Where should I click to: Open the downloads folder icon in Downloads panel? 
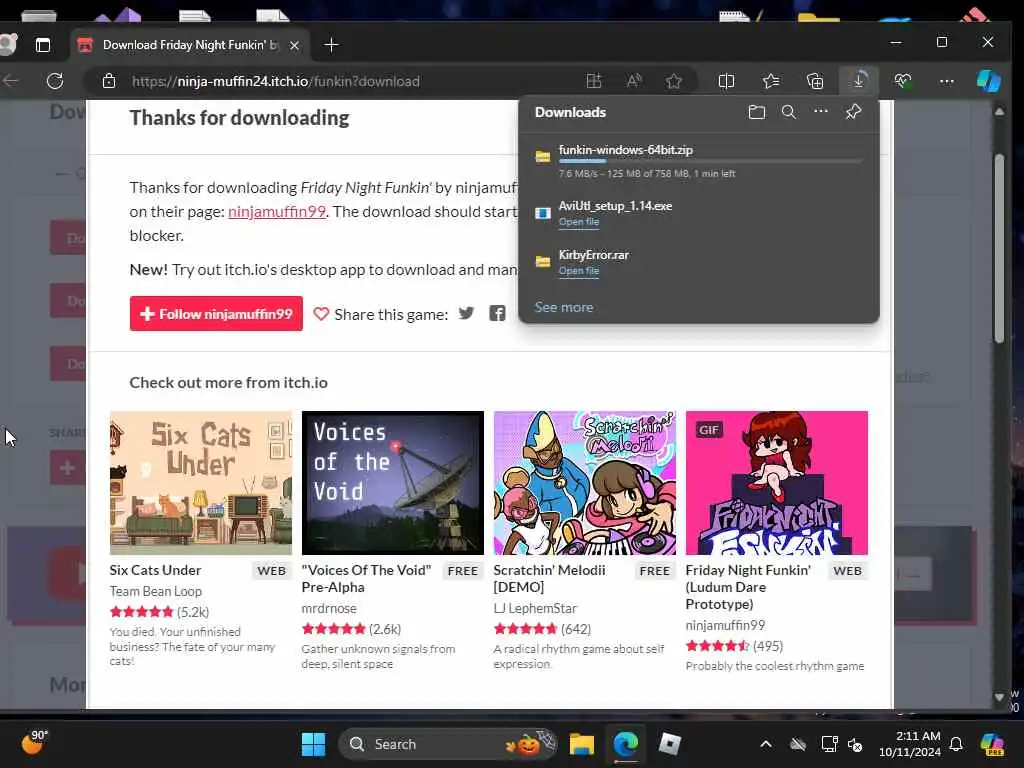[757, 112]
